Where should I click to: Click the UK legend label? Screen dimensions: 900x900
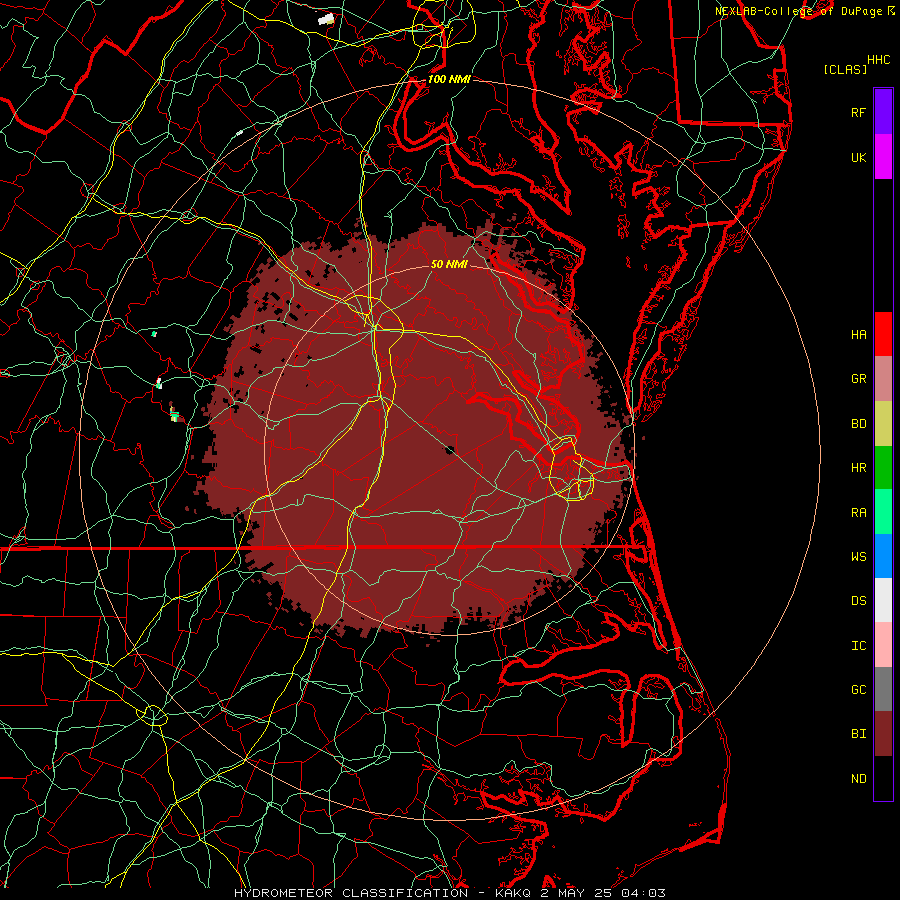[x=858, y=157]
